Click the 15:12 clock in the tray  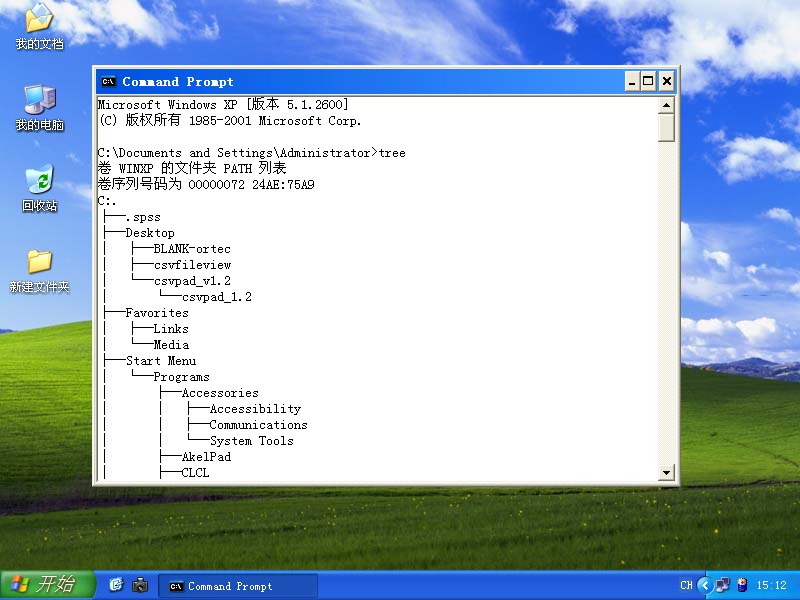pyautogui.click(x=771, y=585)
